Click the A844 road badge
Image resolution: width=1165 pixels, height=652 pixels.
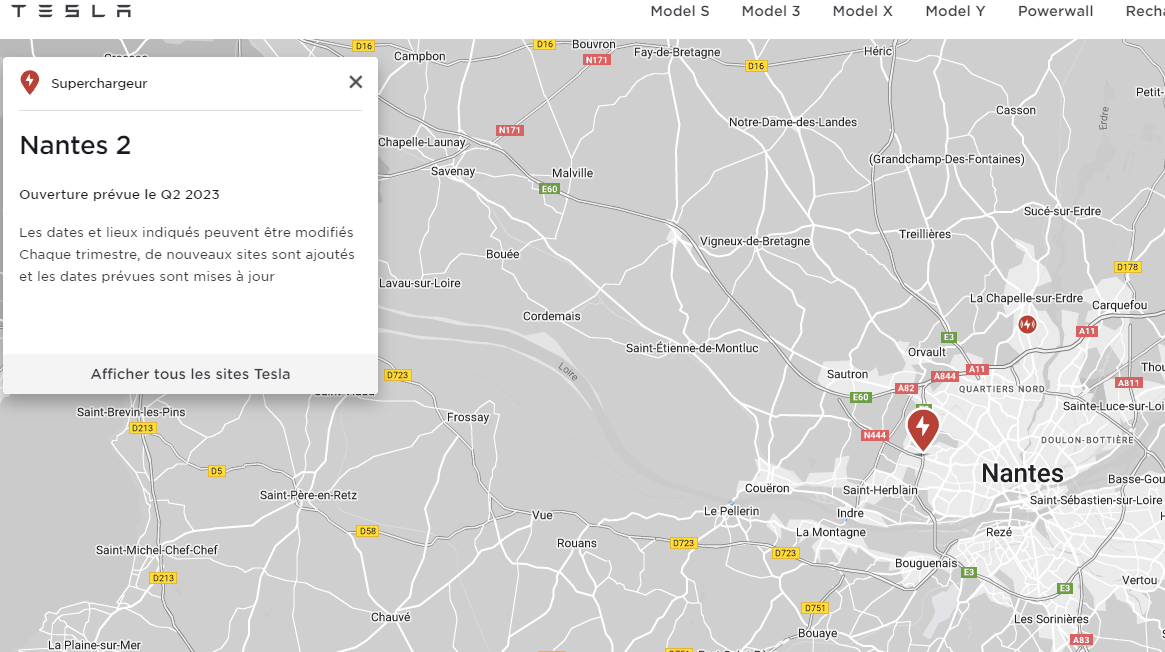point(945,376)
